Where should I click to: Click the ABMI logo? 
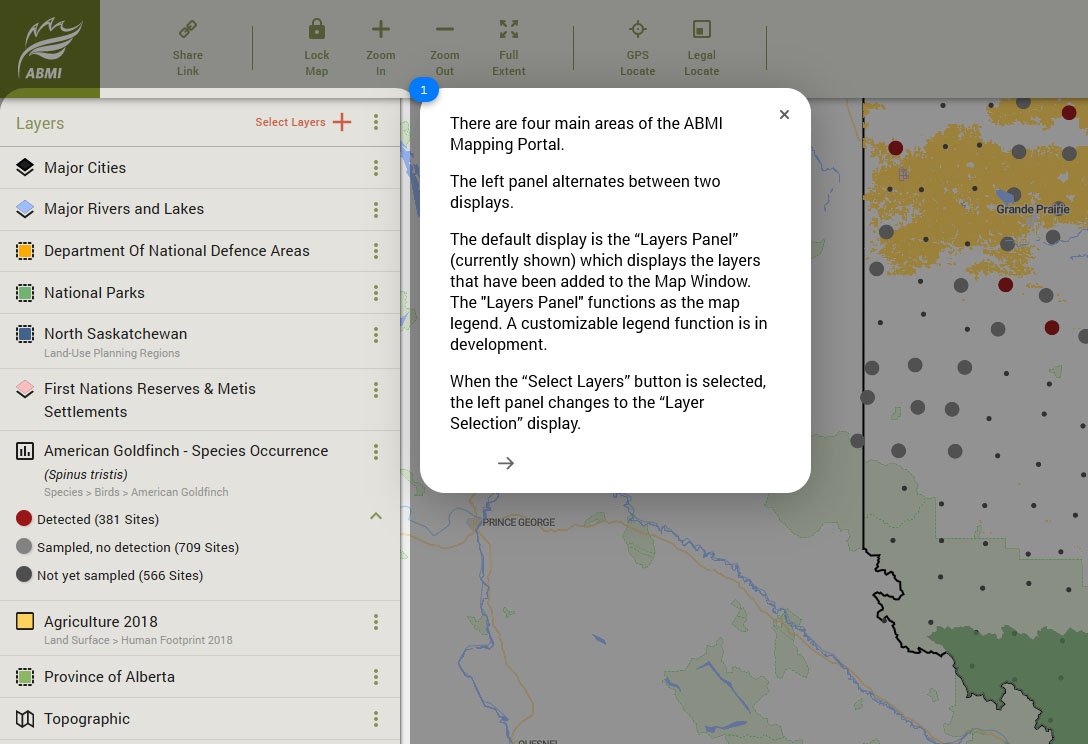(x=49, y=49)
